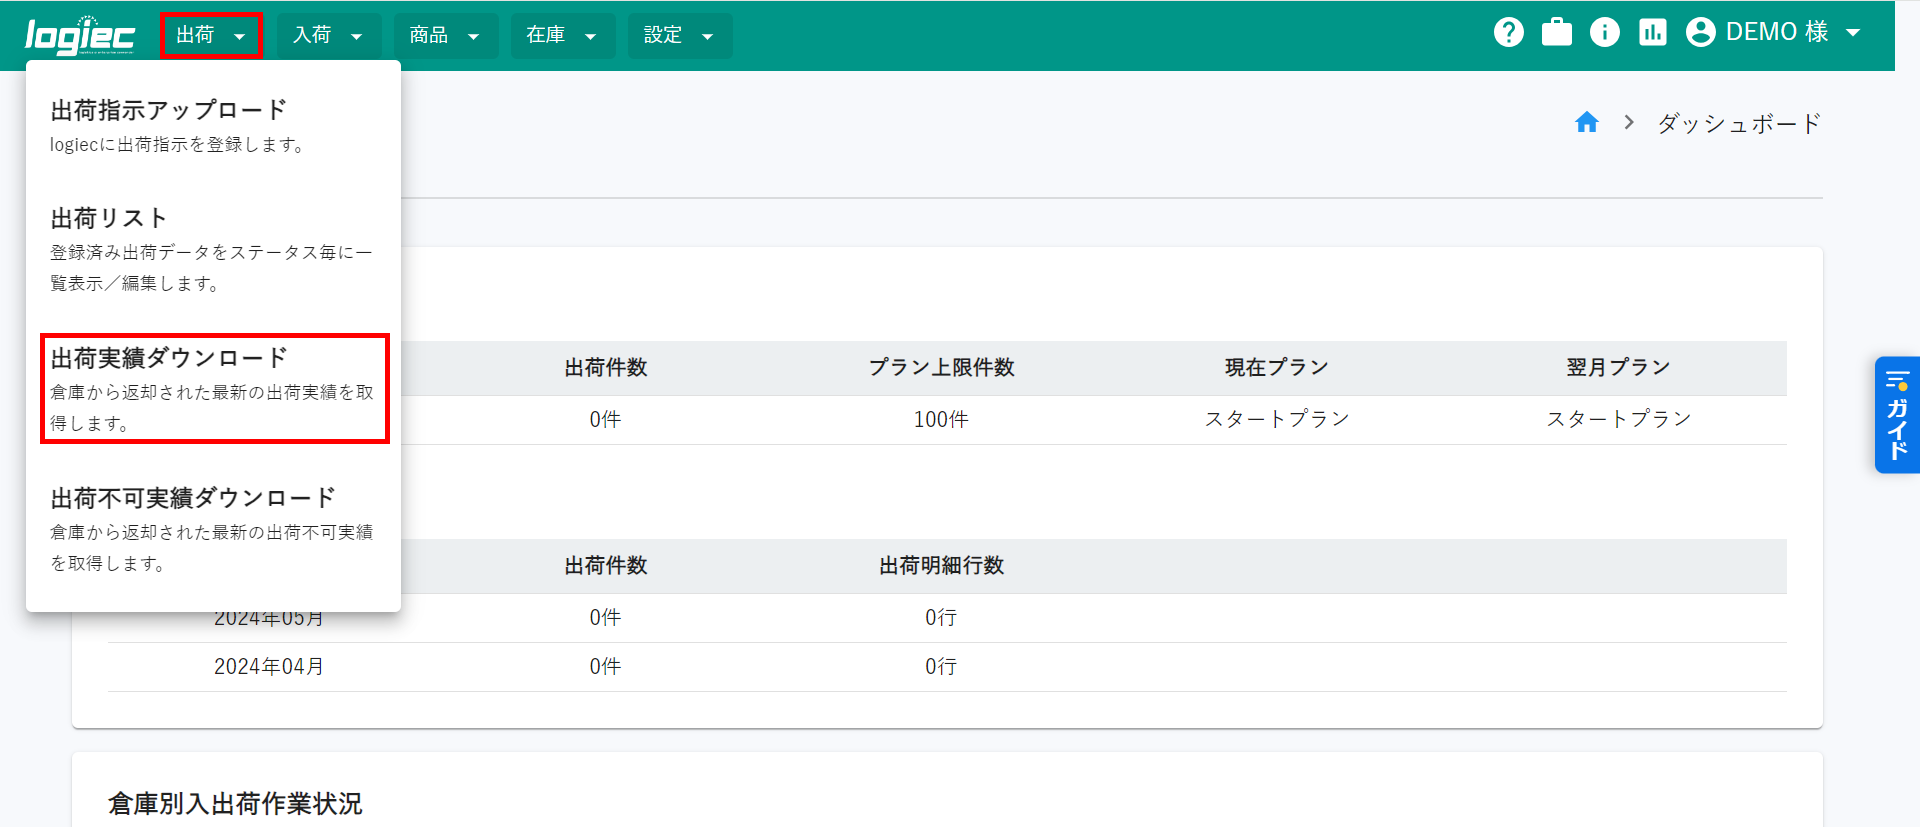
Task: Open the bar chart report icon
Action: (1652, 32)
